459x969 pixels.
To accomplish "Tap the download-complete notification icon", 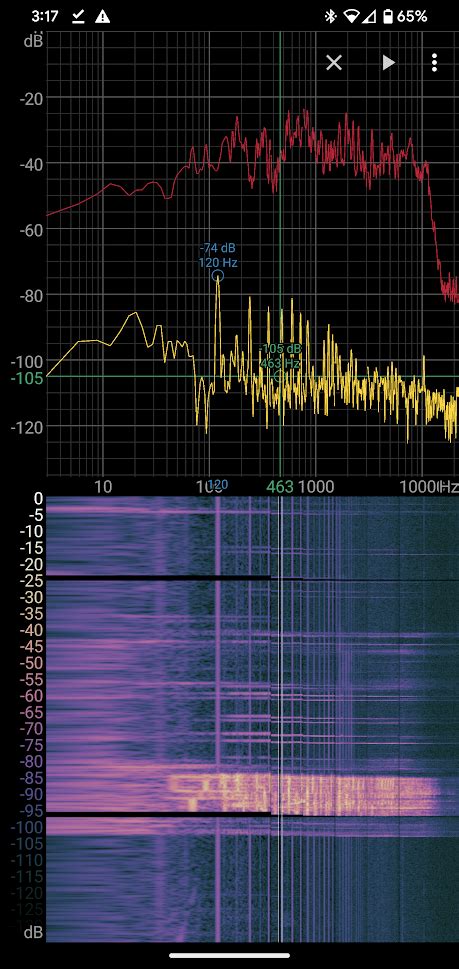I will (x=78, y=17).
